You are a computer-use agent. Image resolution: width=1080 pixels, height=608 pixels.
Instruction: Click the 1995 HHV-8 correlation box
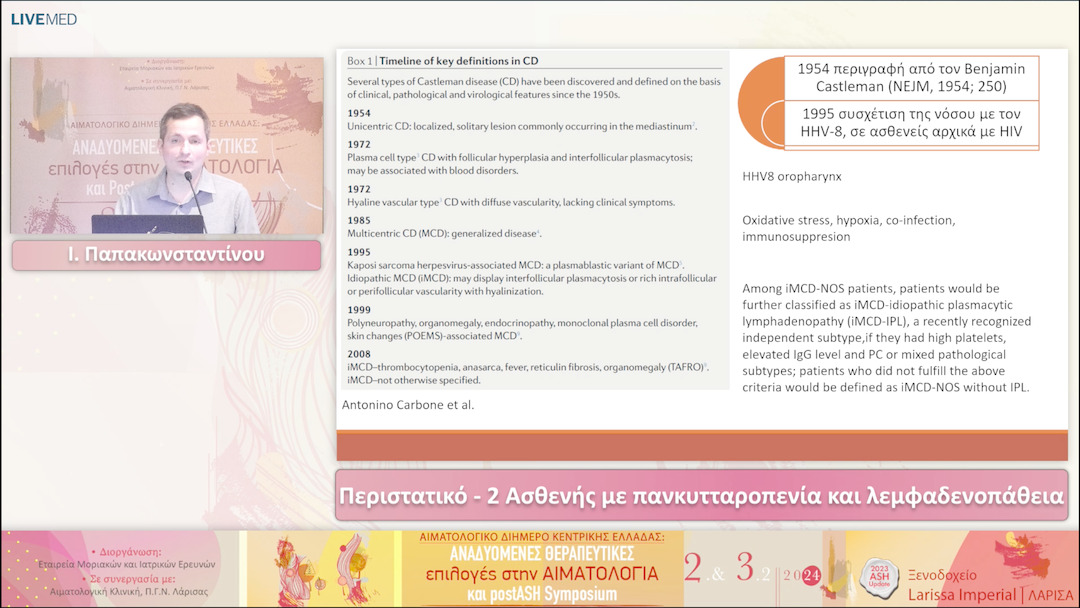pos(911,125)
